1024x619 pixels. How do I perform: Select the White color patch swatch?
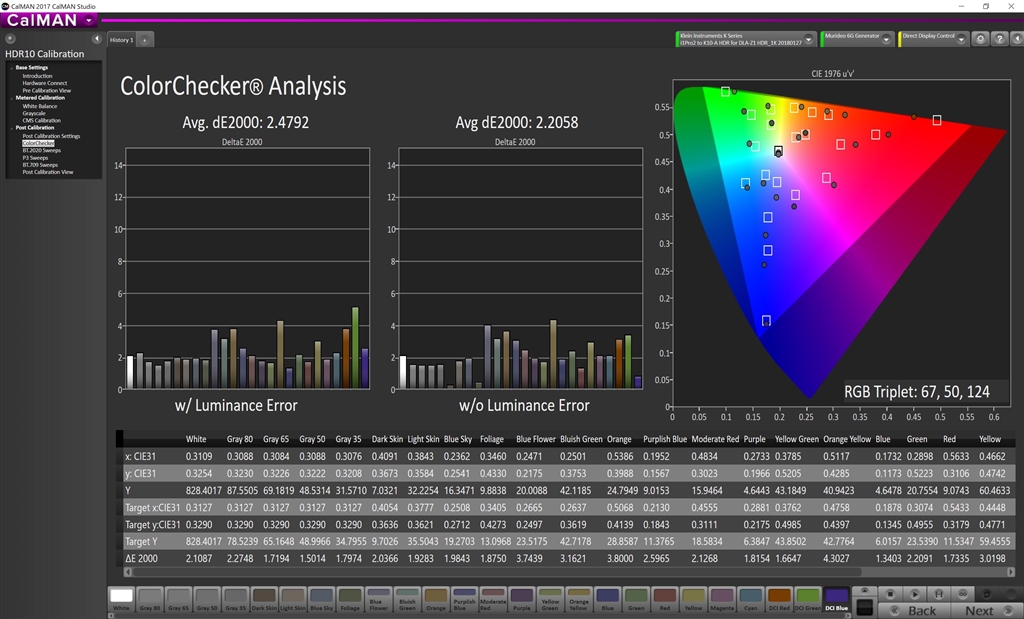[x=121, y=599]
